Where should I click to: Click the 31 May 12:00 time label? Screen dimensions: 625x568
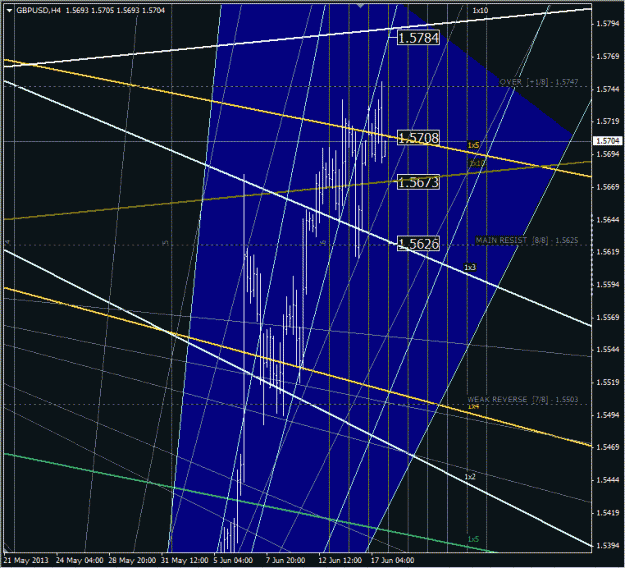185,560
